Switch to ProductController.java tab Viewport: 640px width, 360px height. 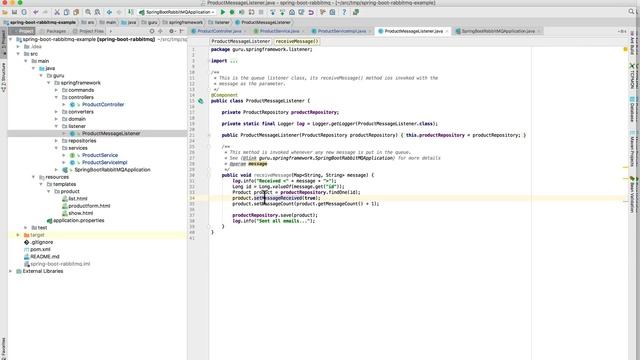coord(219,31)
